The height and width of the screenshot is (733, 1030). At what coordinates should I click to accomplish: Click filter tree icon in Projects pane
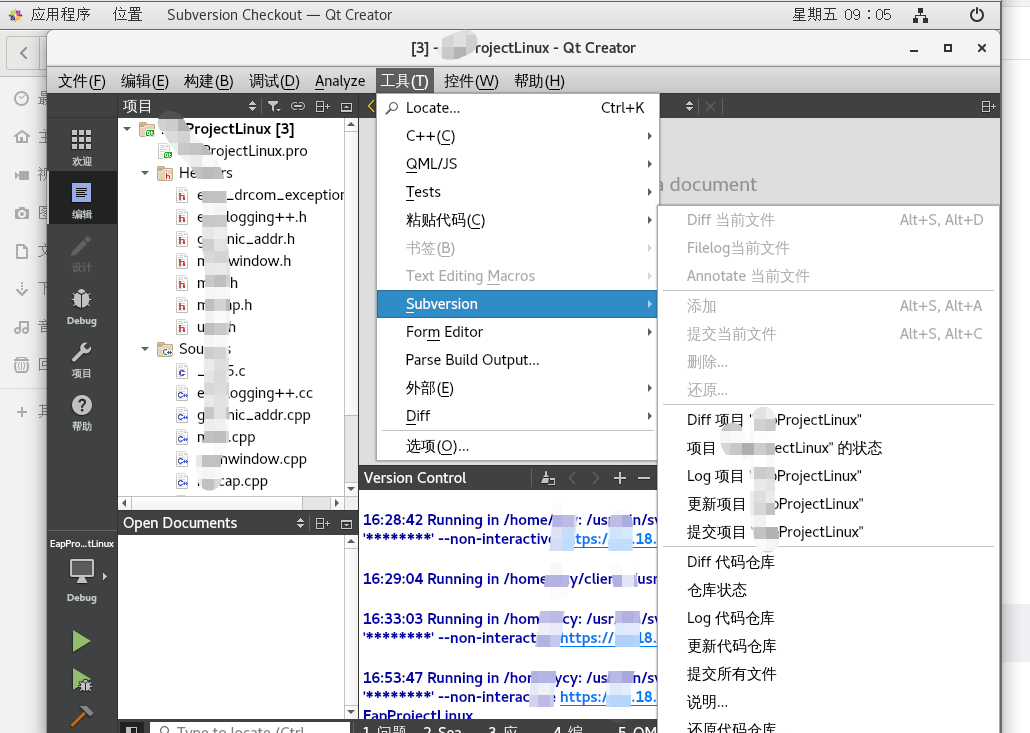274,106
